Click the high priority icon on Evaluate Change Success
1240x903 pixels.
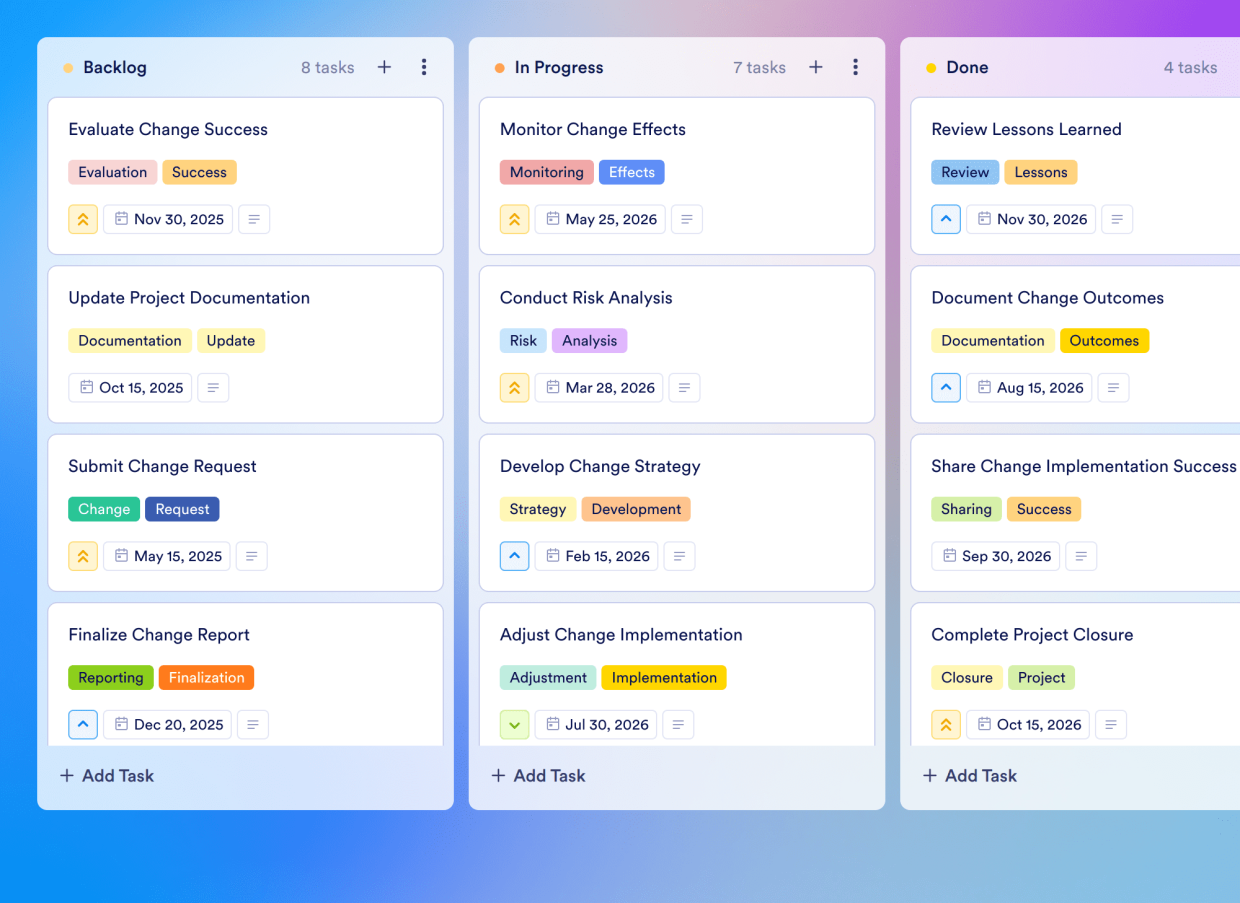83,219
